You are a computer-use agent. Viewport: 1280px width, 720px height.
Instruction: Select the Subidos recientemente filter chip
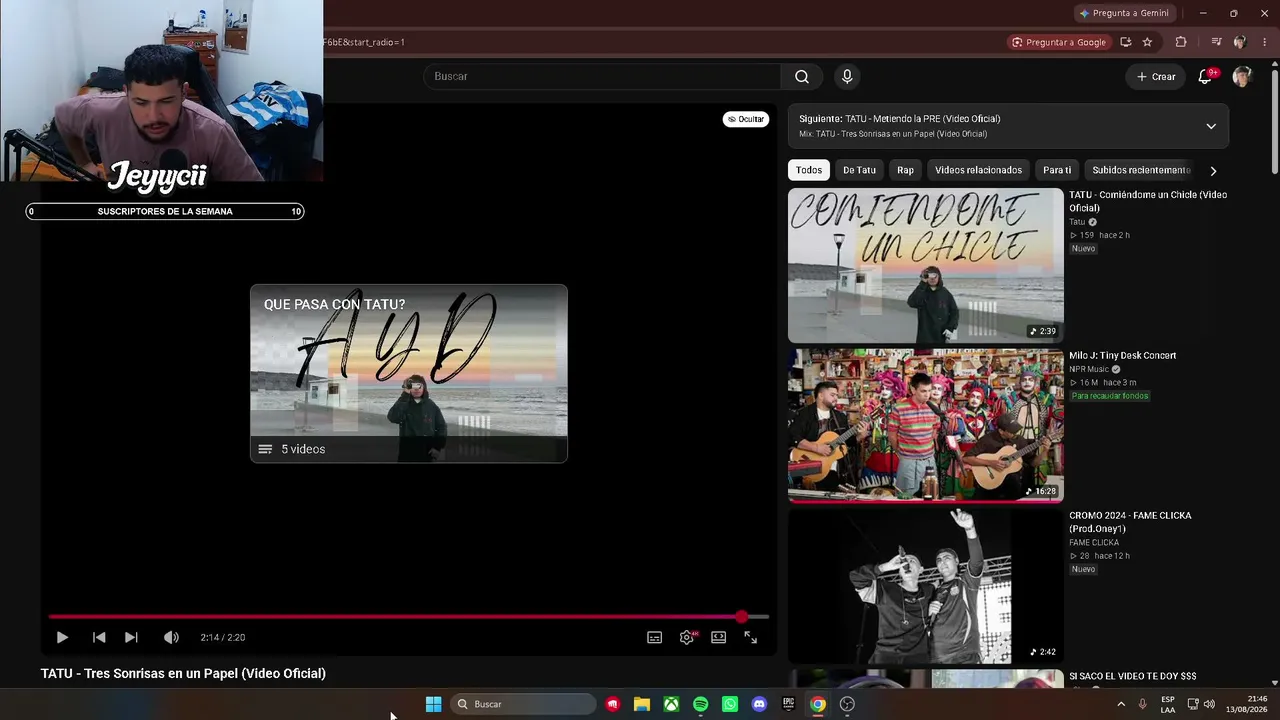(x=1141, y=170)
